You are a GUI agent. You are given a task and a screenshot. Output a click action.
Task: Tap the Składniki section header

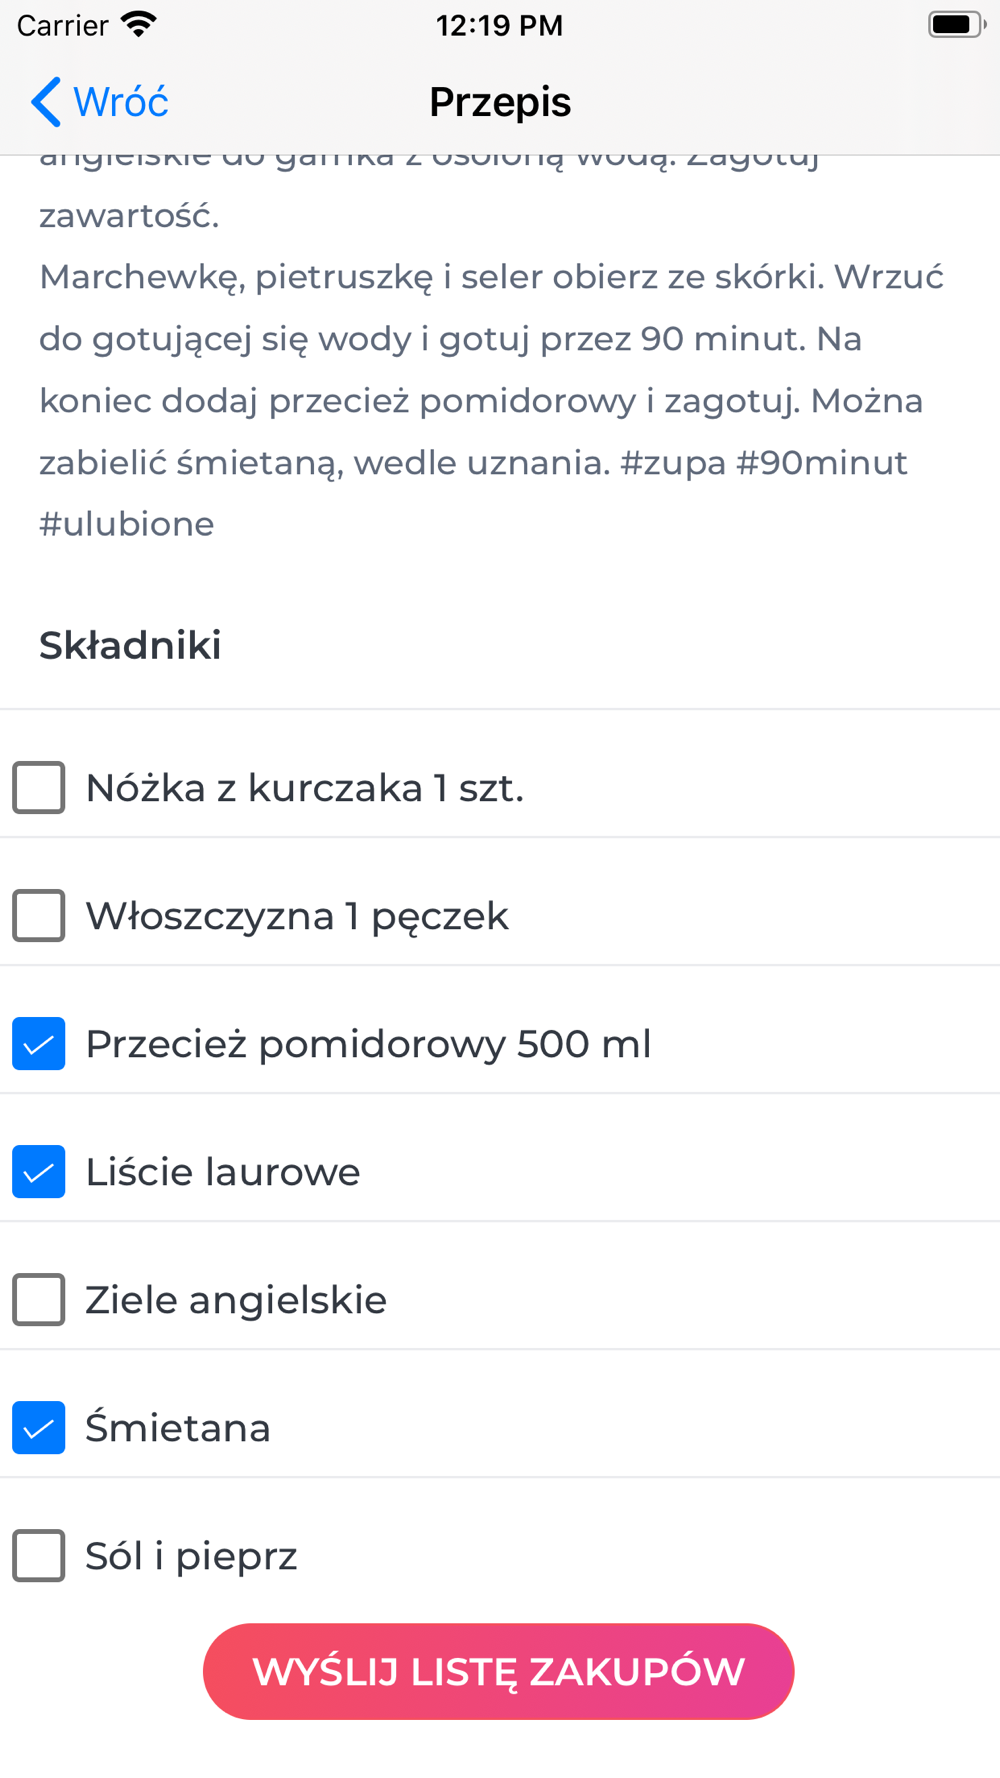click(x=130, y=646)
